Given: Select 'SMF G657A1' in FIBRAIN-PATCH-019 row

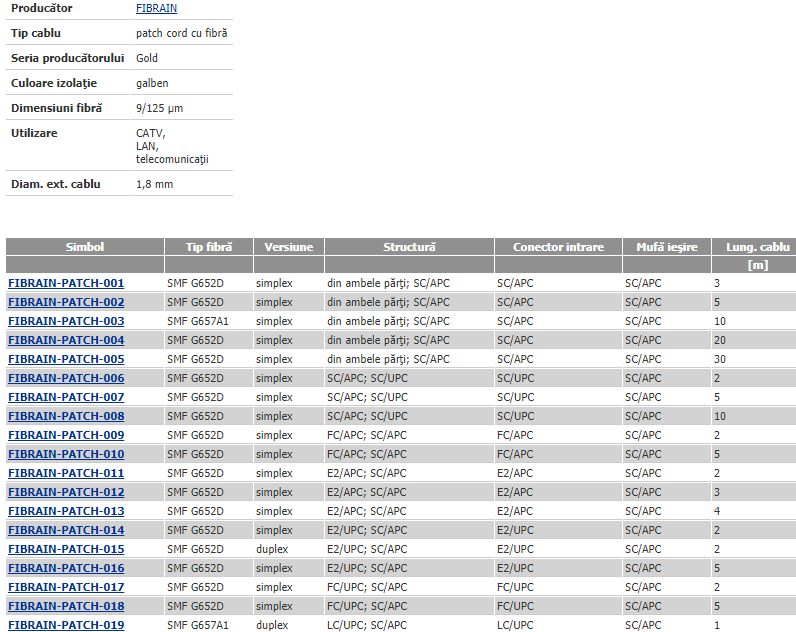Looking at the screenshot, I should pos(198,625).
